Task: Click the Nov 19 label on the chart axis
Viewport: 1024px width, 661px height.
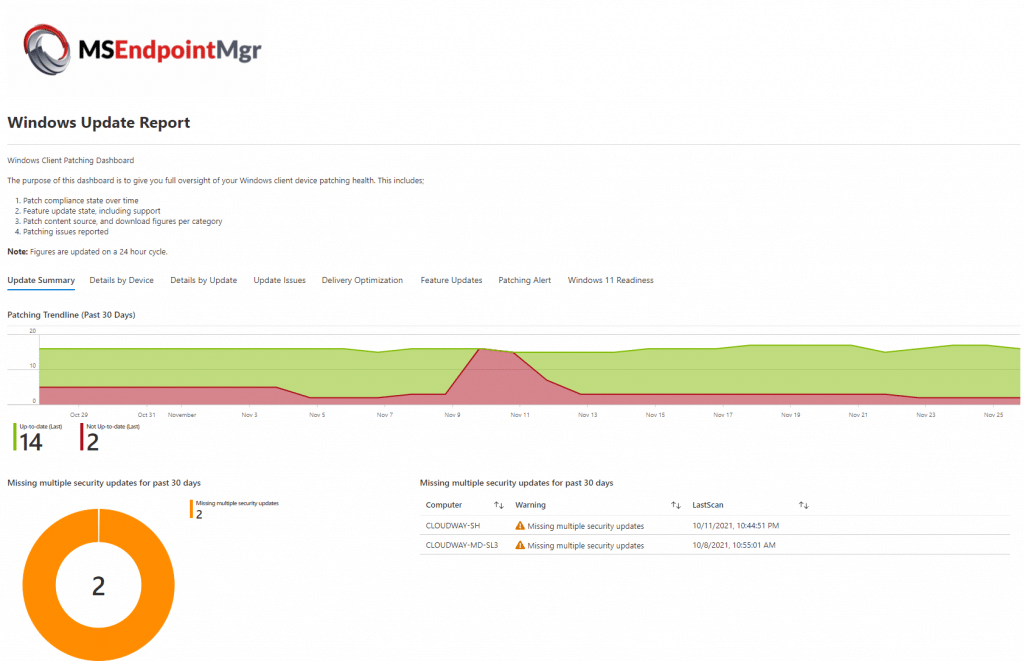Action: click(x=791, y=415)
